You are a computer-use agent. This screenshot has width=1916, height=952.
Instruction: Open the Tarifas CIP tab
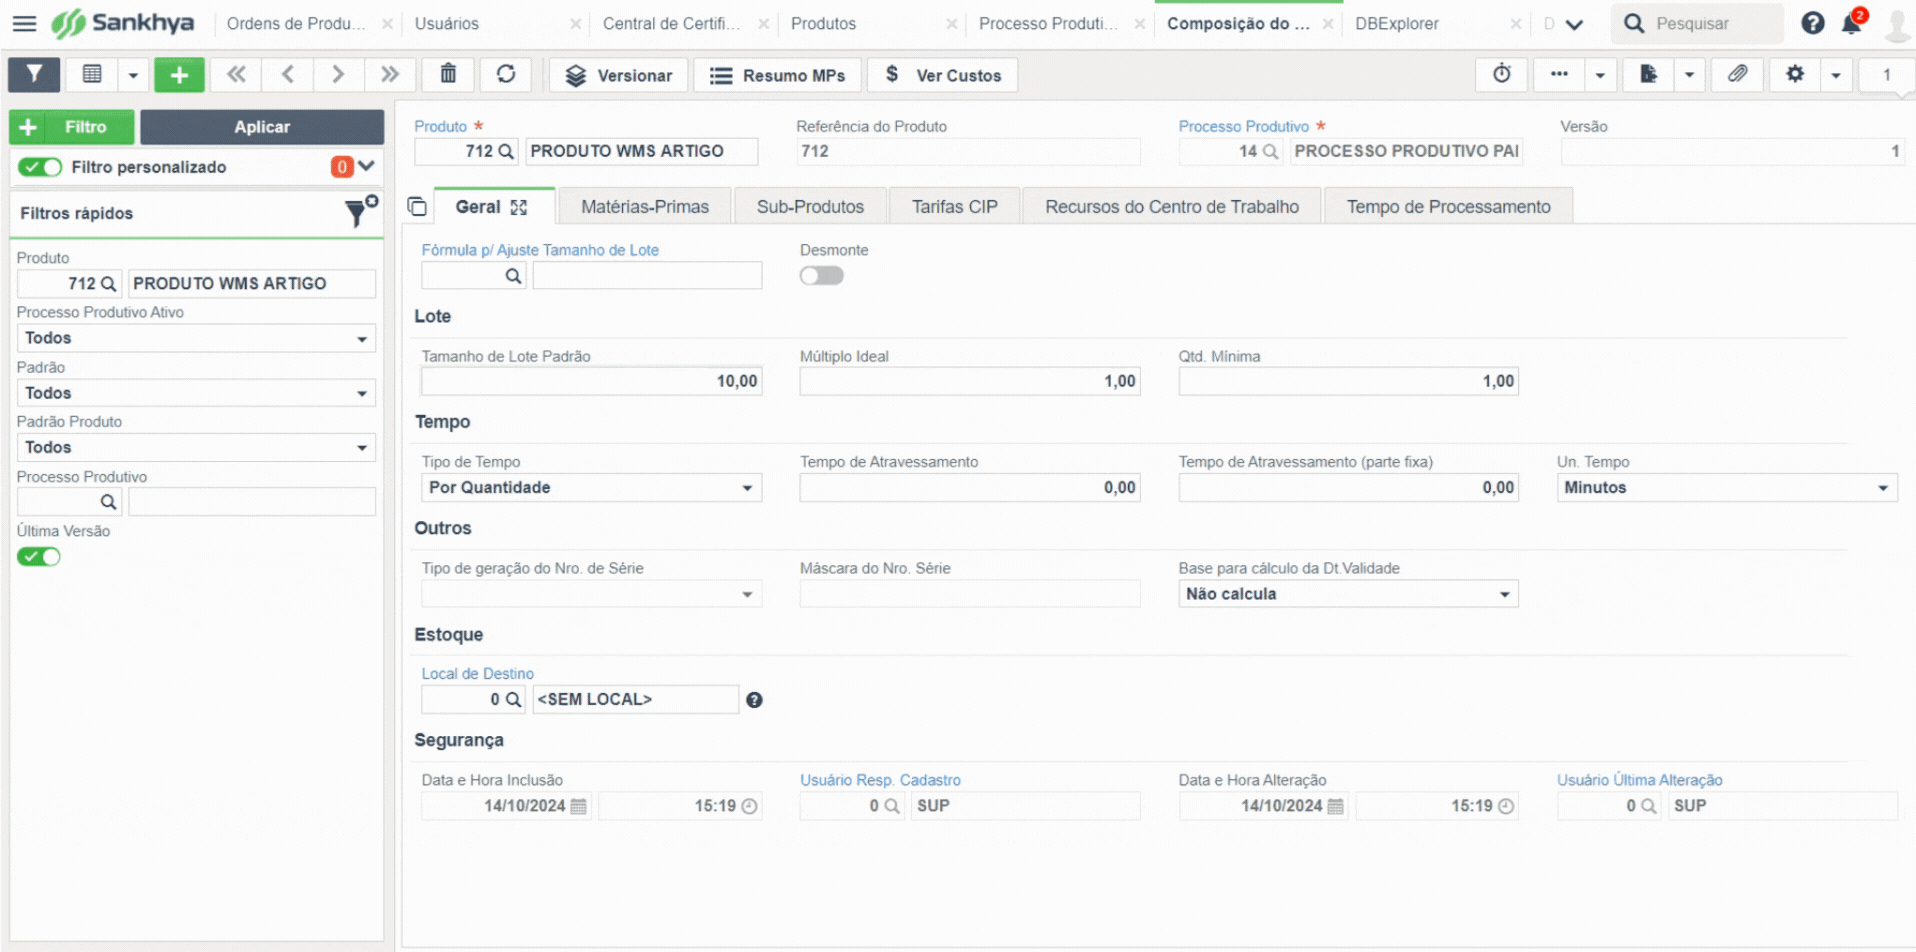pyautogui.click(x=955, y=207)
